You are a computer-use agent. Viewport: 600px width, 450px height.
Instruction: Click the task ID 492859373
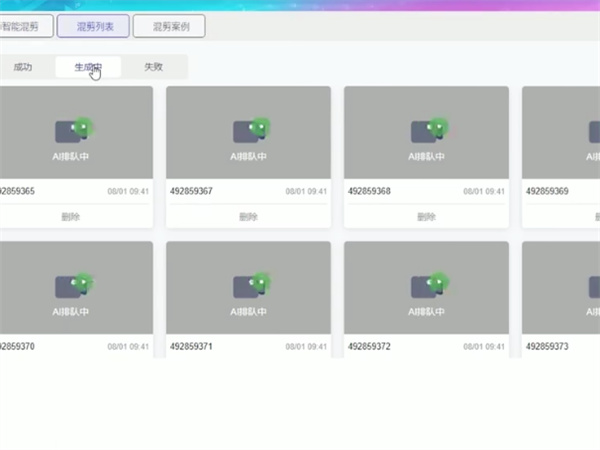(547, 346)
